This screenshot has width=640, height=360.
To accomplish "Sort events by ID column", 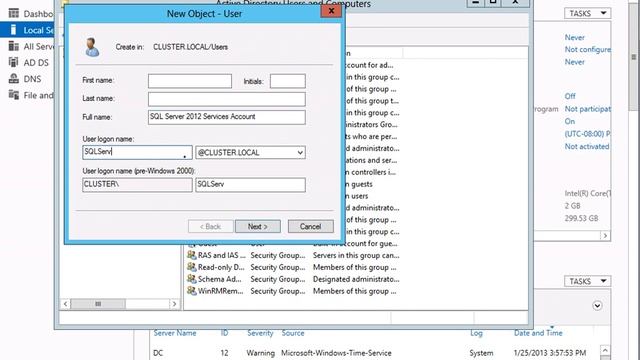I will click(x=224, y=333).
